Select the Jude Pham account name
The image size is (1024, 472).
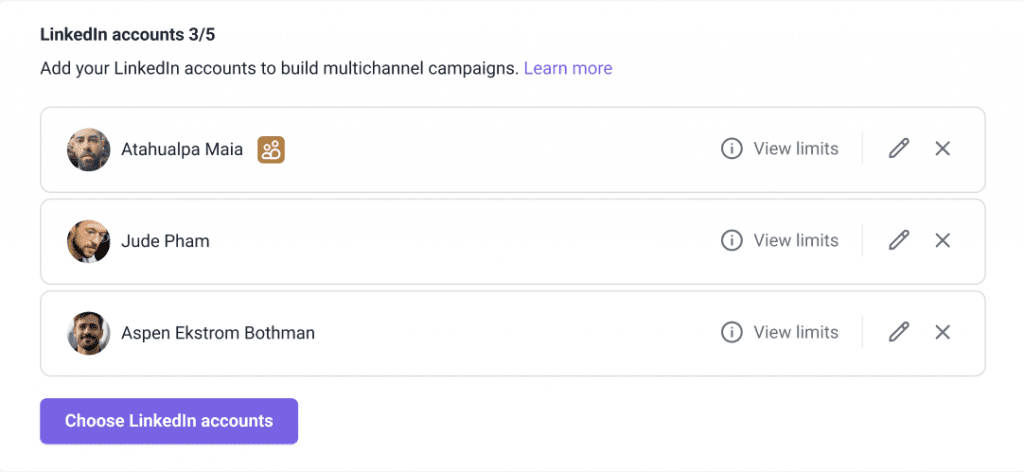(x=165, y=241)
